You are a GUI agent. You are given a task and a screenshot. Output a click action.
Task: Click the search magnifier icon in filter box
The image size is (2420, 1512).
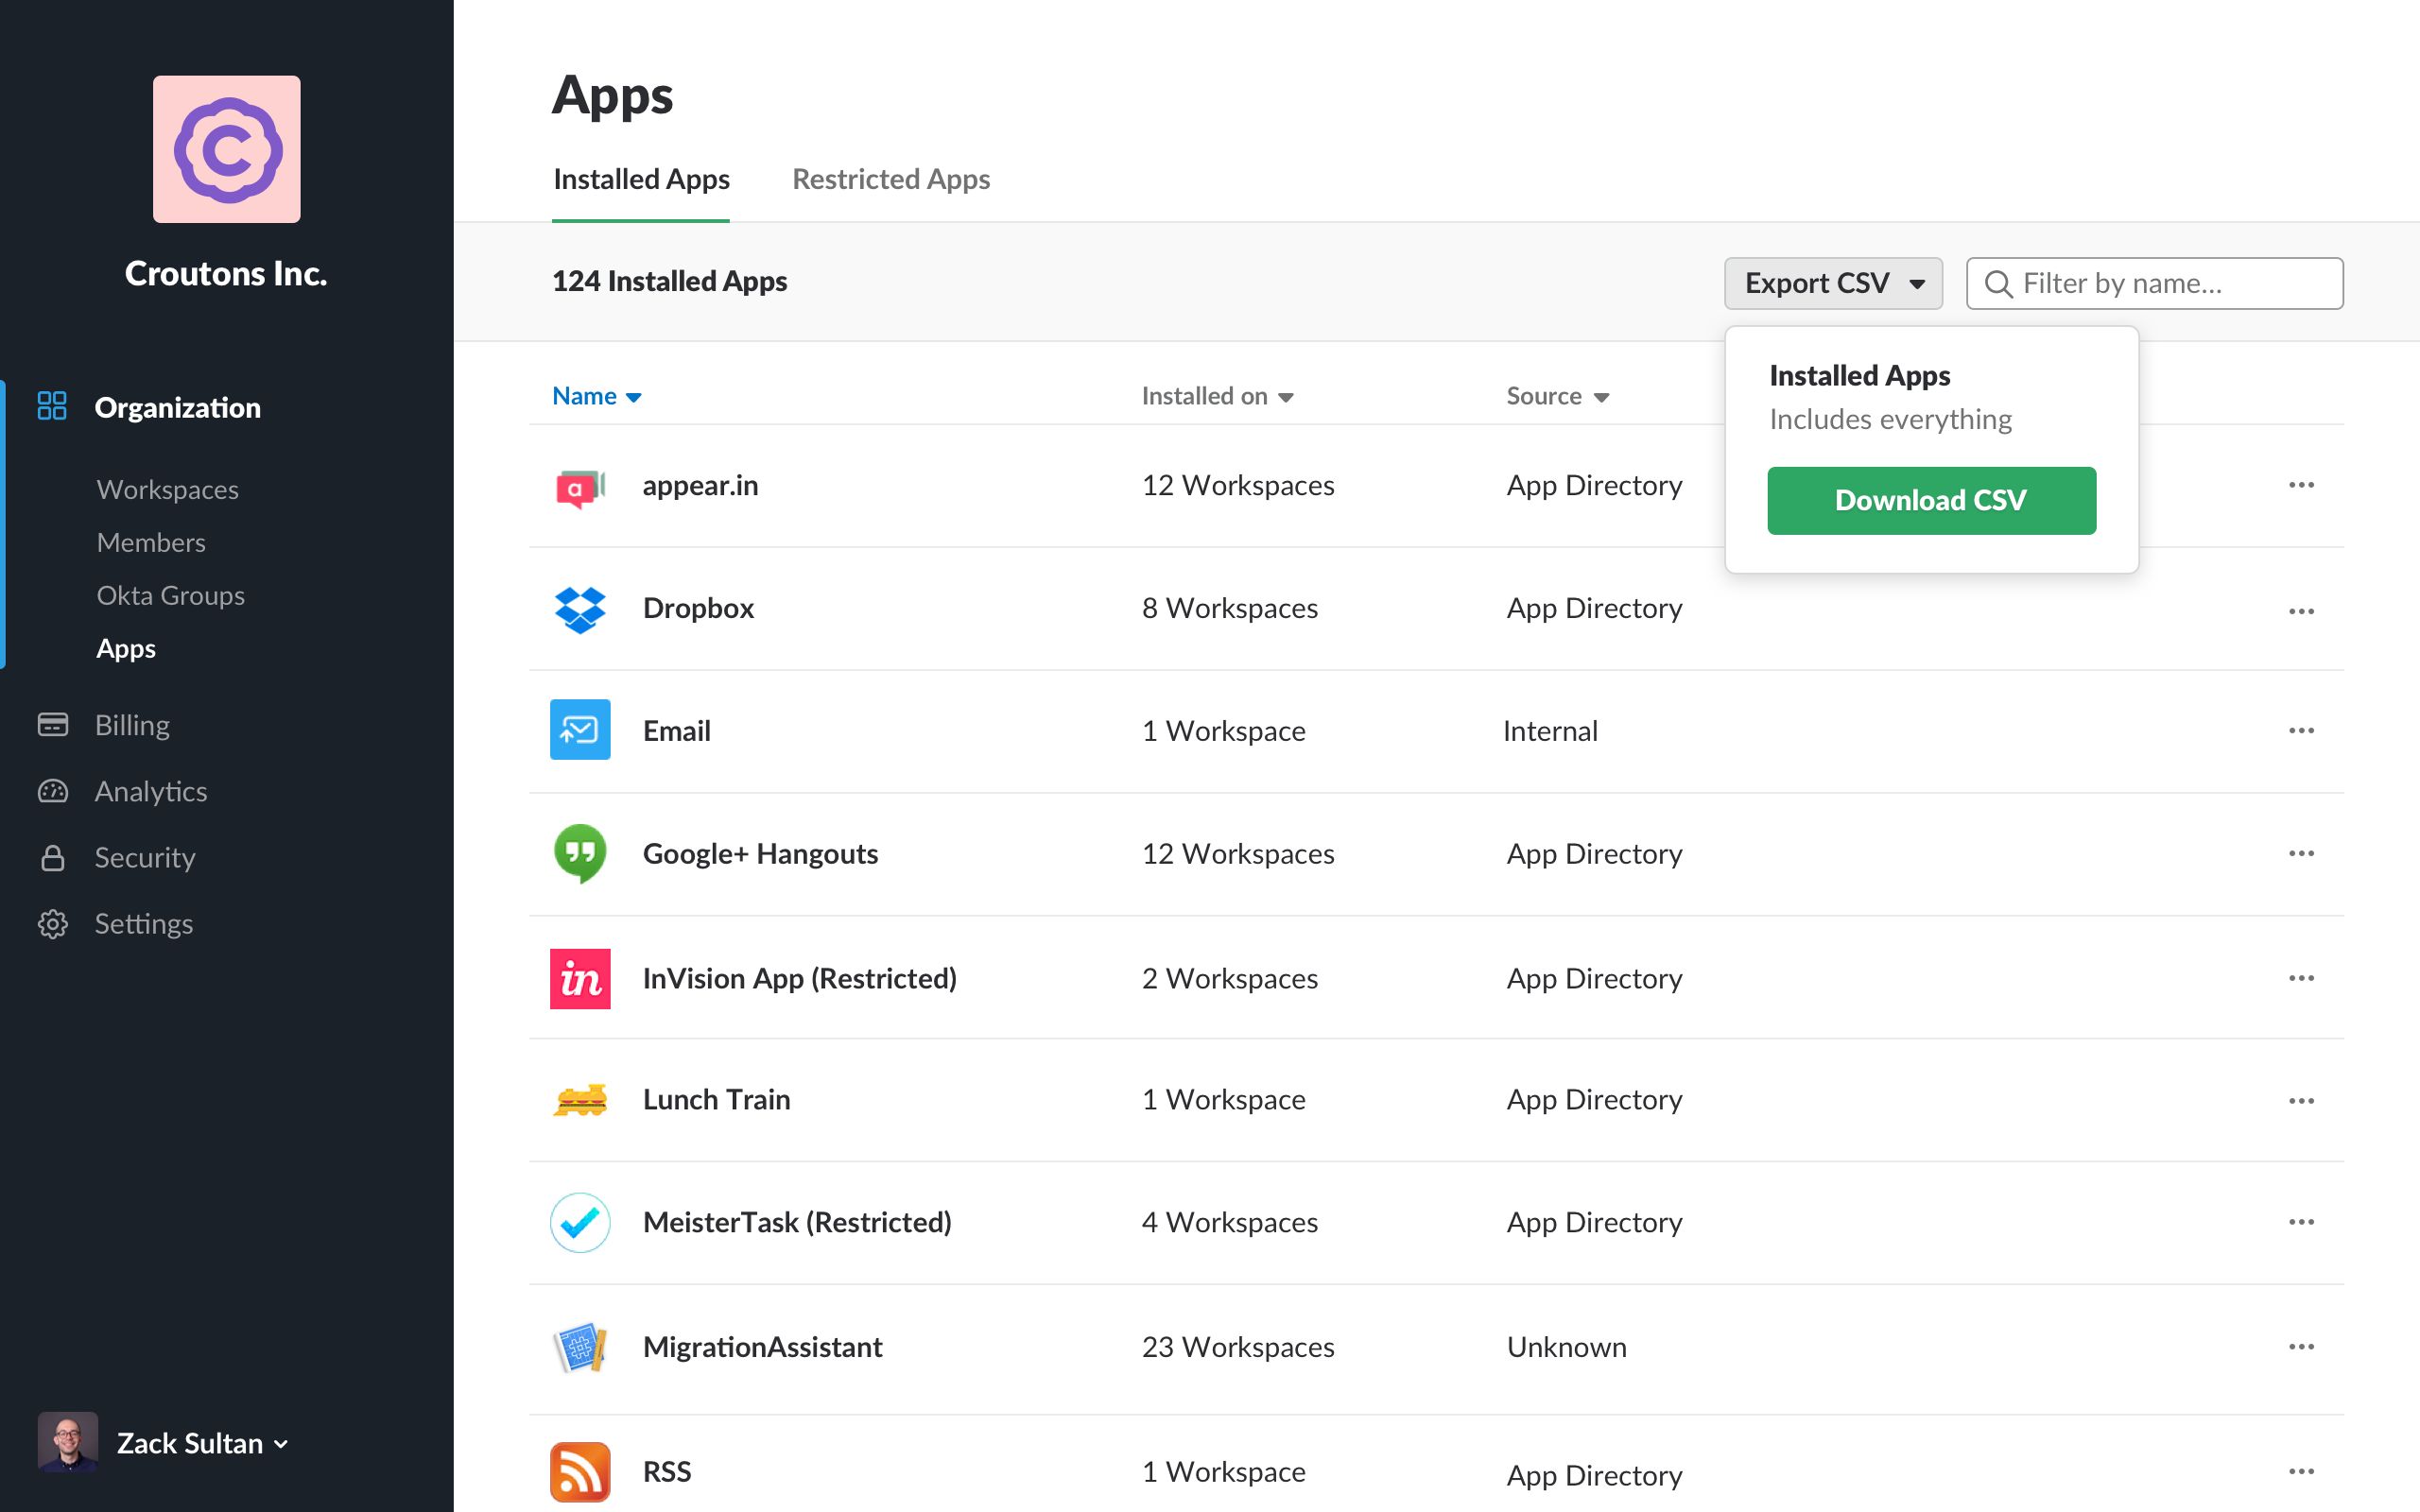pyautogui.click(x=1998, y=284)
